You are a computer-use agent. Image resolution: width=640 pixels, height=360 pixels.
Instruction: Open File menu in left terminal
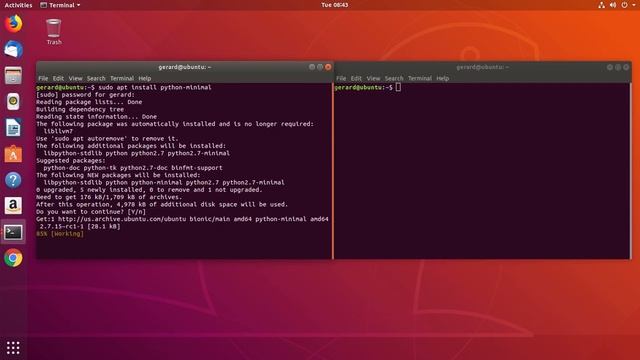pos(43,78)
